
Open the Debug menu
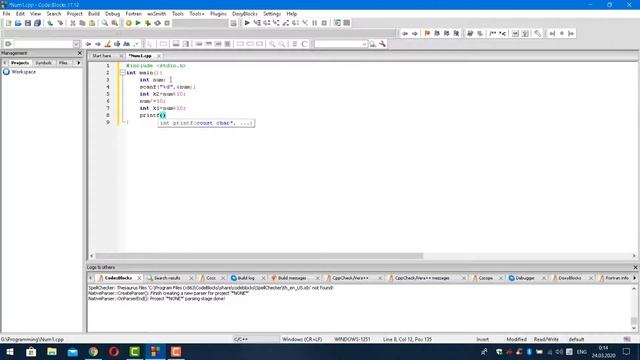pyautogui.click(x=113, y=14)
